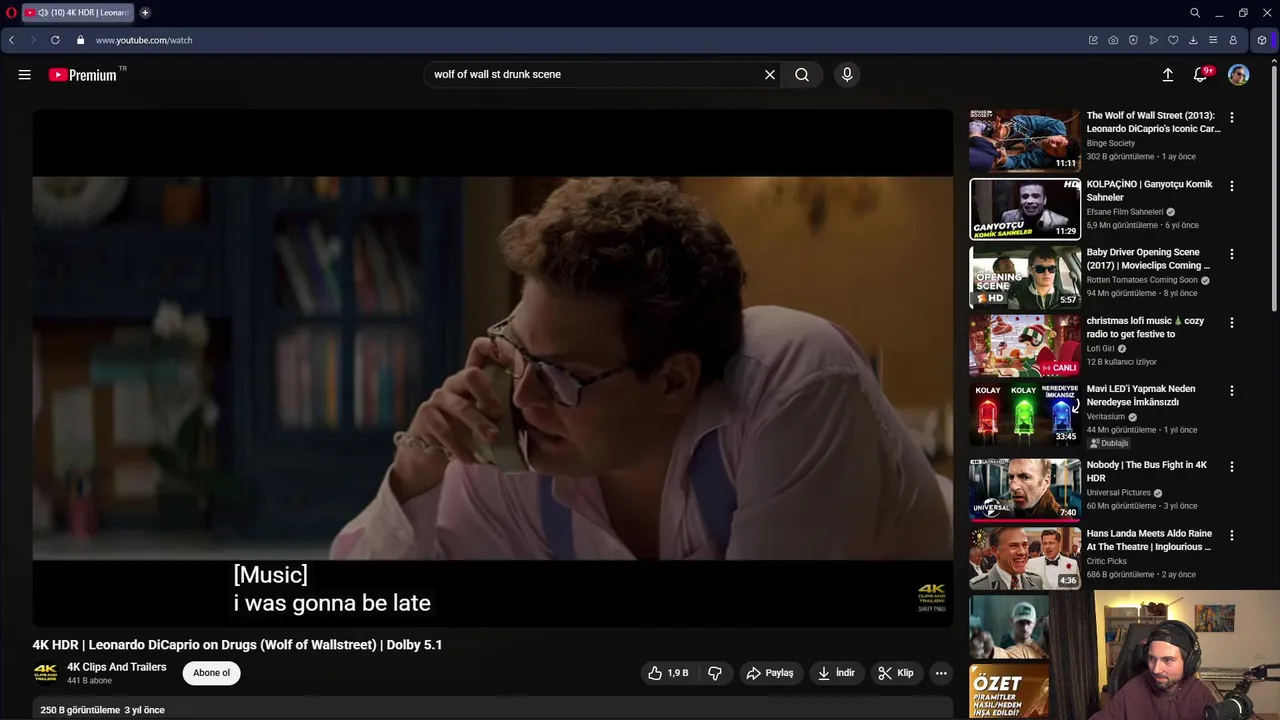Open the Critic Picks channel name

coord(1107,561)
